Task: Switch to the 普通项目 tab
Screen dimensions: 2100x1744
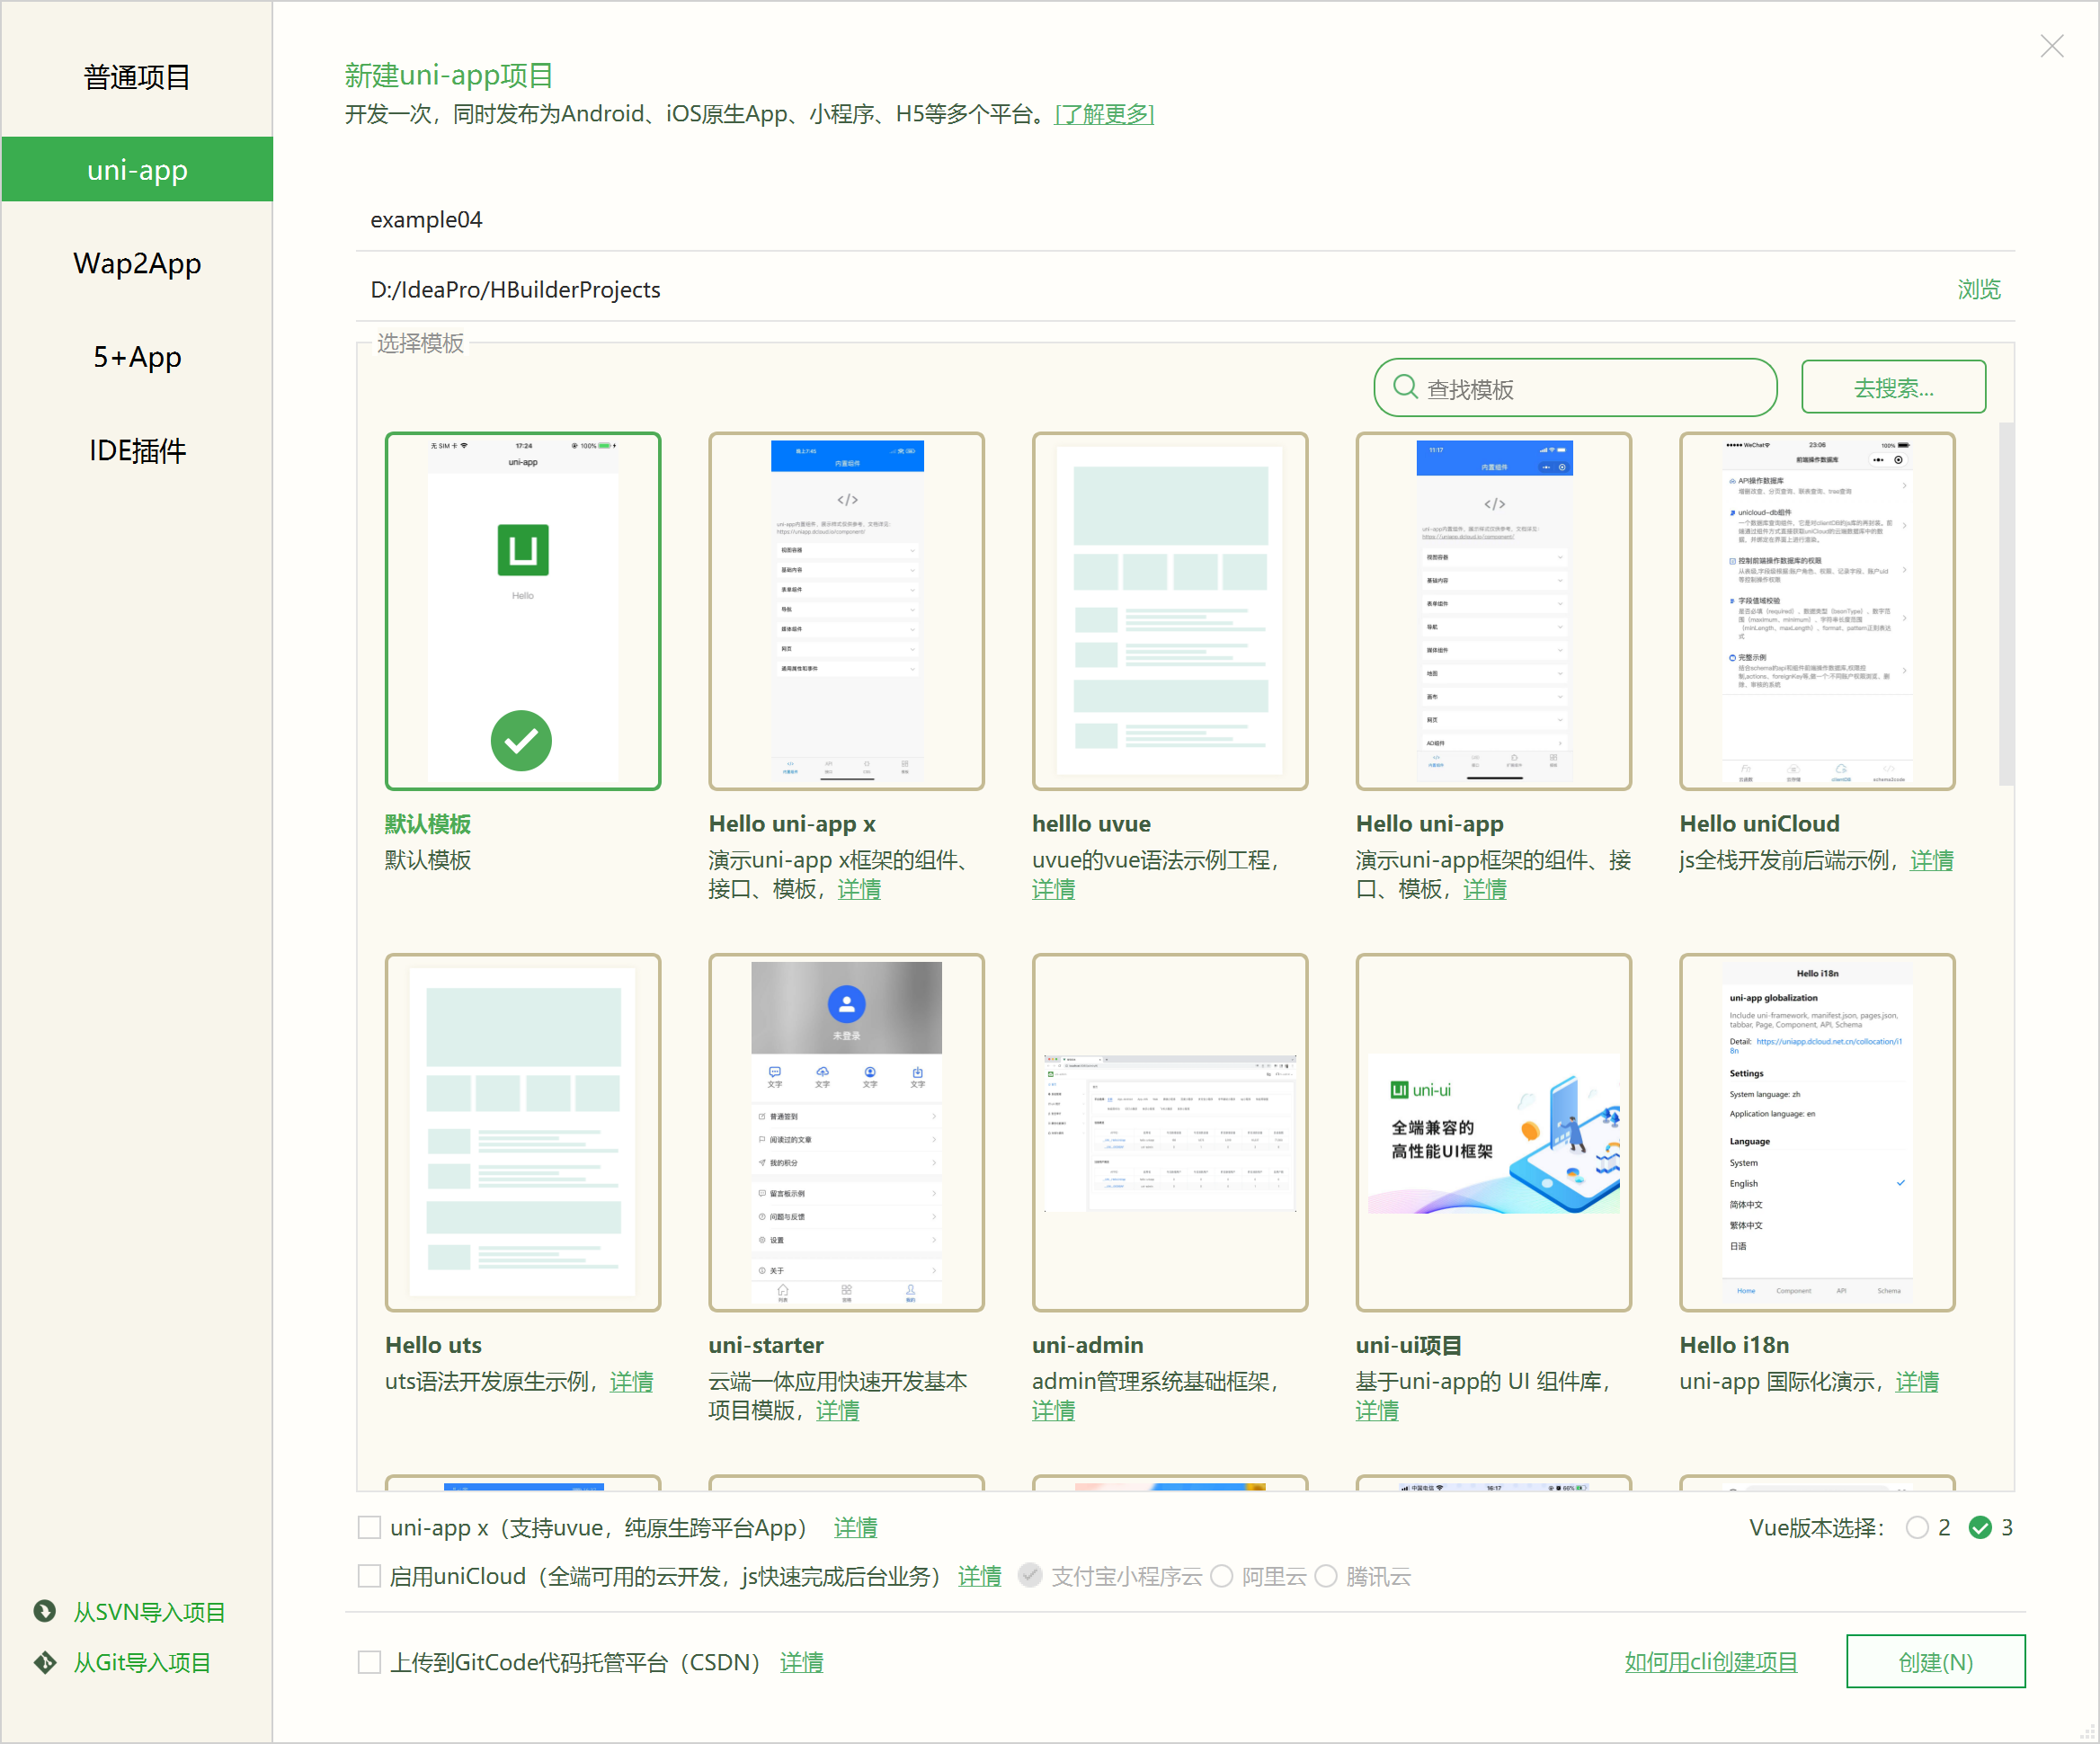Action: pyautogui.click(x=137, y=77)
